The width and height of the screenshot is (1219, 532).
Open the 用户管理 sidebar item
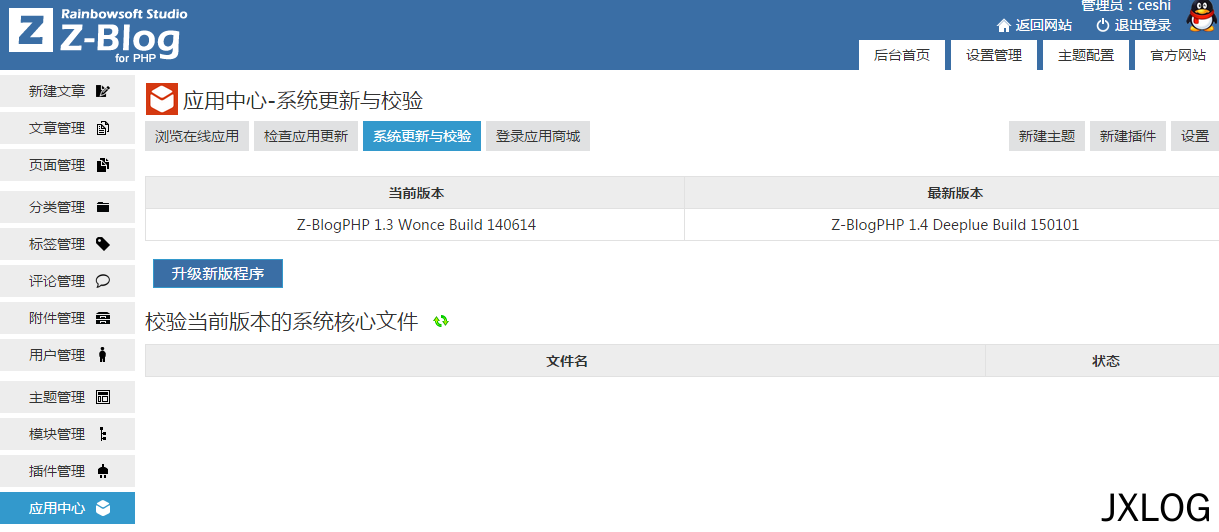tap(67, 355)
